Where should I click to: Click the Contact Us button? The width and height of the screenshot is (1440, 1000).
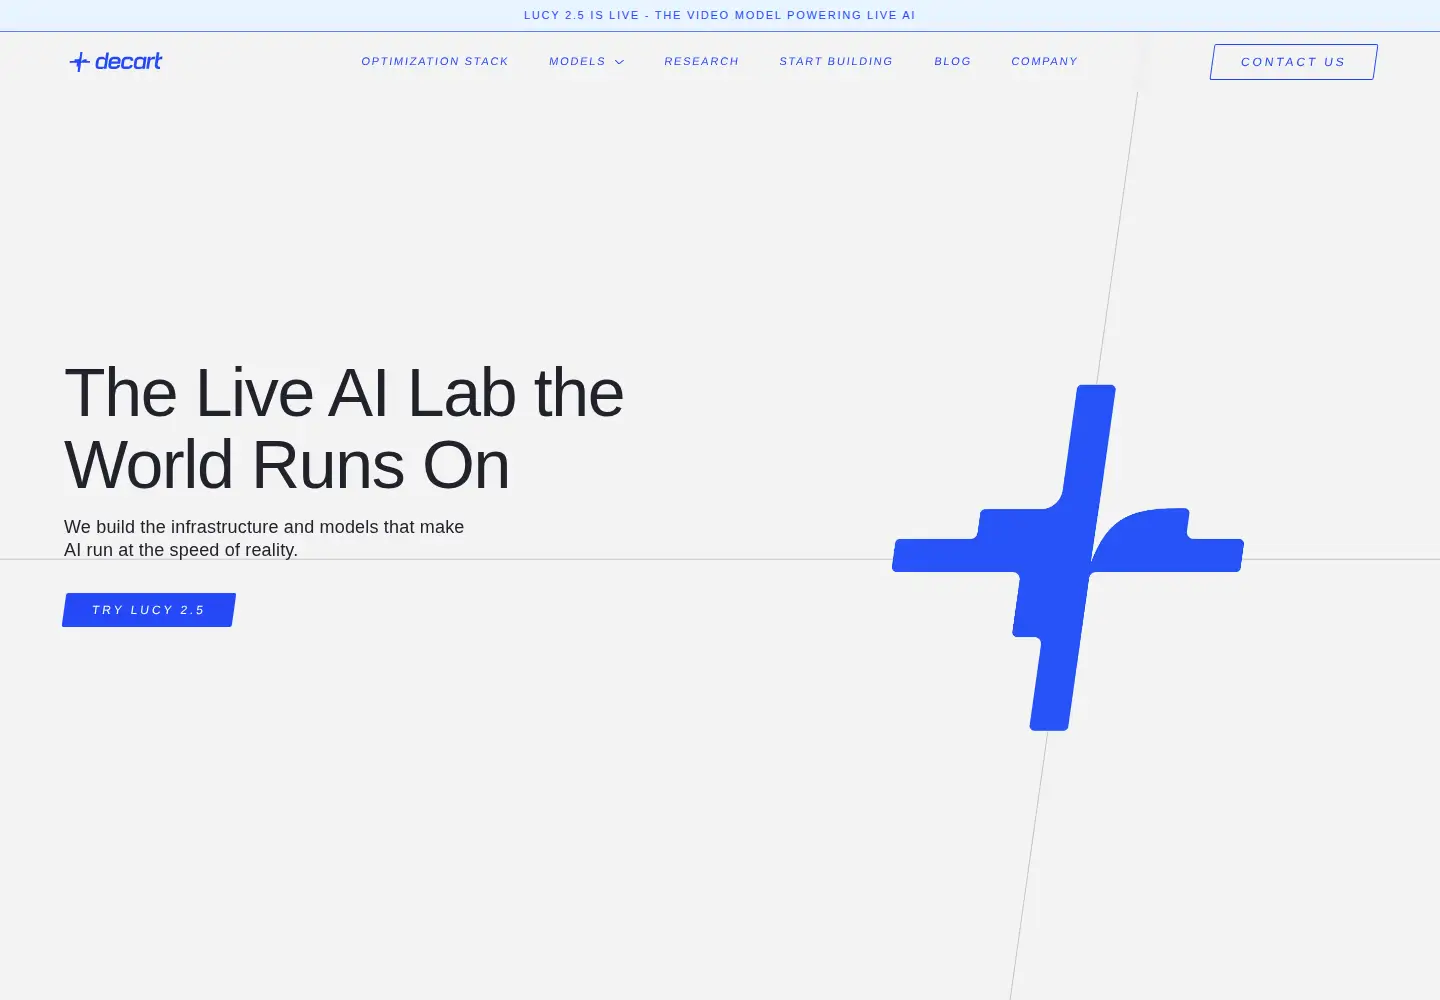(1293, 62)
